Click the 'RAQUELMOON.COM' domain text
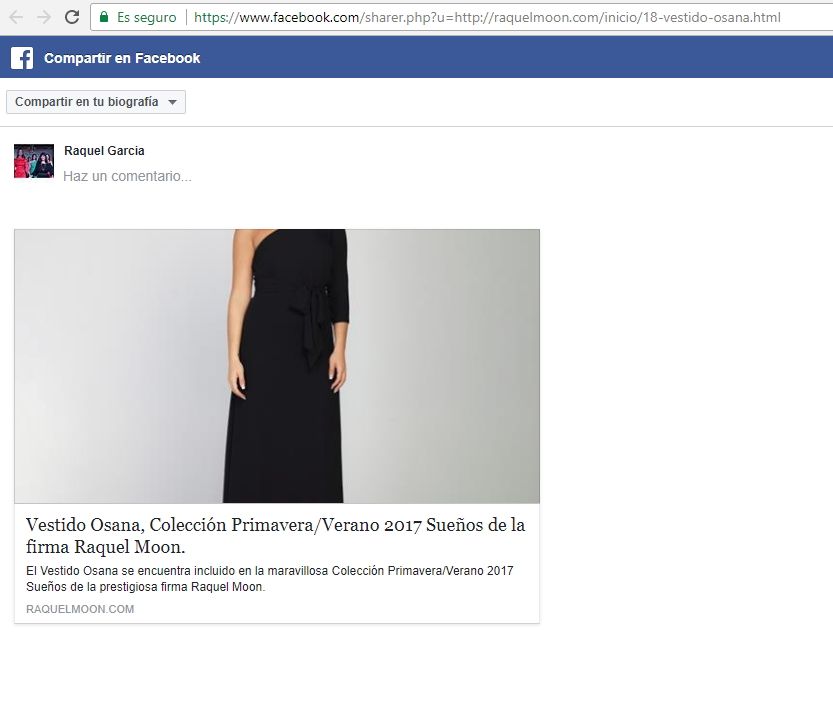The width and height of the screenshot is (833, 728). pos(80,609)
